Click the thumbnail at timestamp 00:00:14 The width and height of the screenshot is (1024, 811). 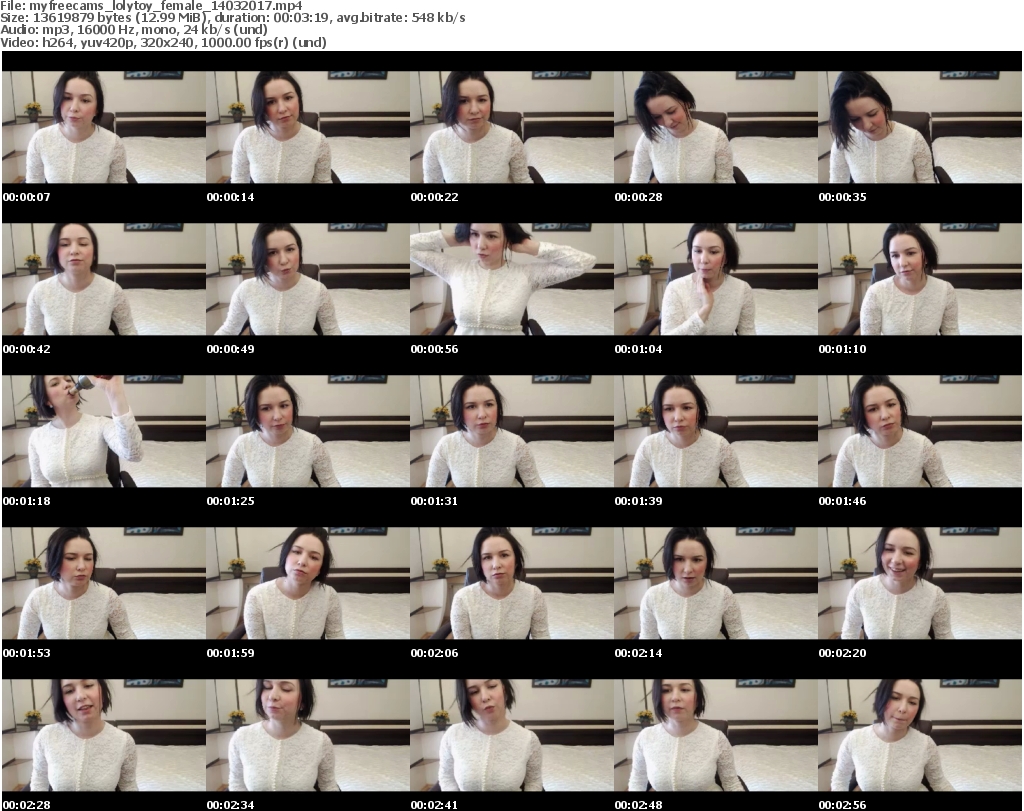tap(308, 127)
